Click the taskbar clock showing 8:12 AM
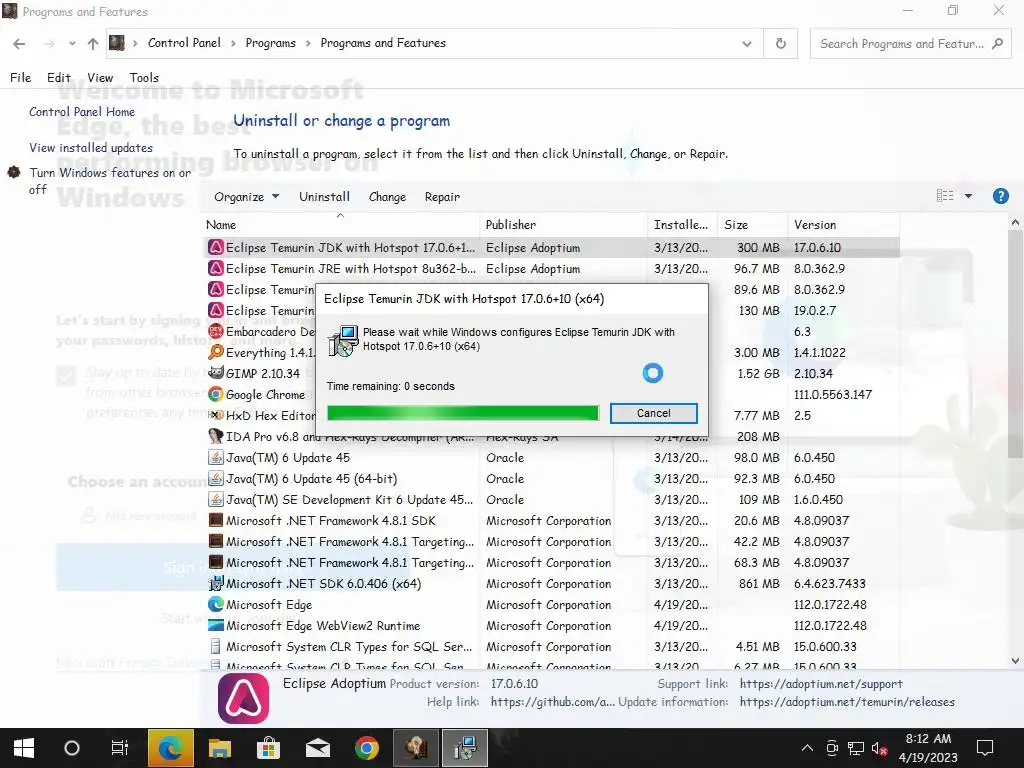The width and height of the screenshot is (1024, 768). pos(928,748)
